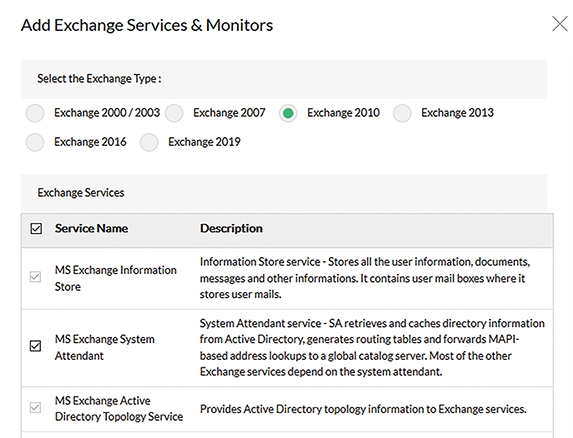This screenshot has height=438, width=573.
Task: Choose Exchange 2013 radio button
Action: tap(402, 113)
